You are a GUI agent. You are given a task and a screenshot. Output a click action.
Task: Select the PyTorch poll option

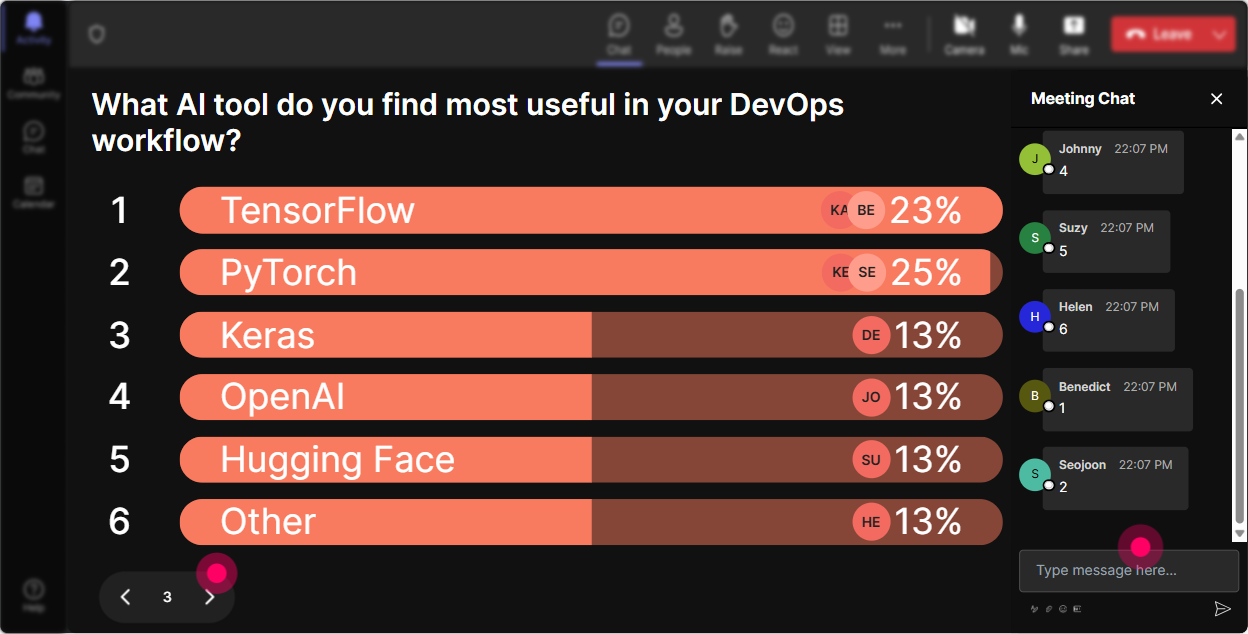click(591, 272)
